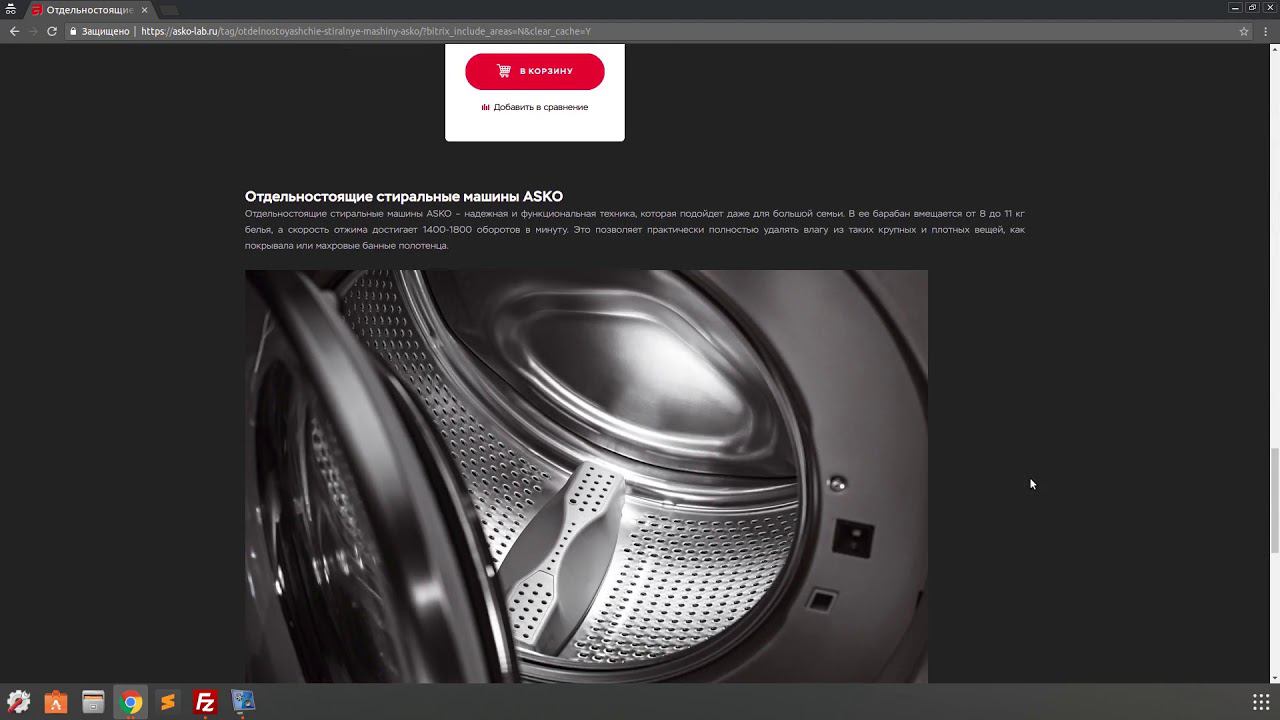Open the file manager taskbar icon
Viewport: 1280px width, 720px height.
point(93,702)
